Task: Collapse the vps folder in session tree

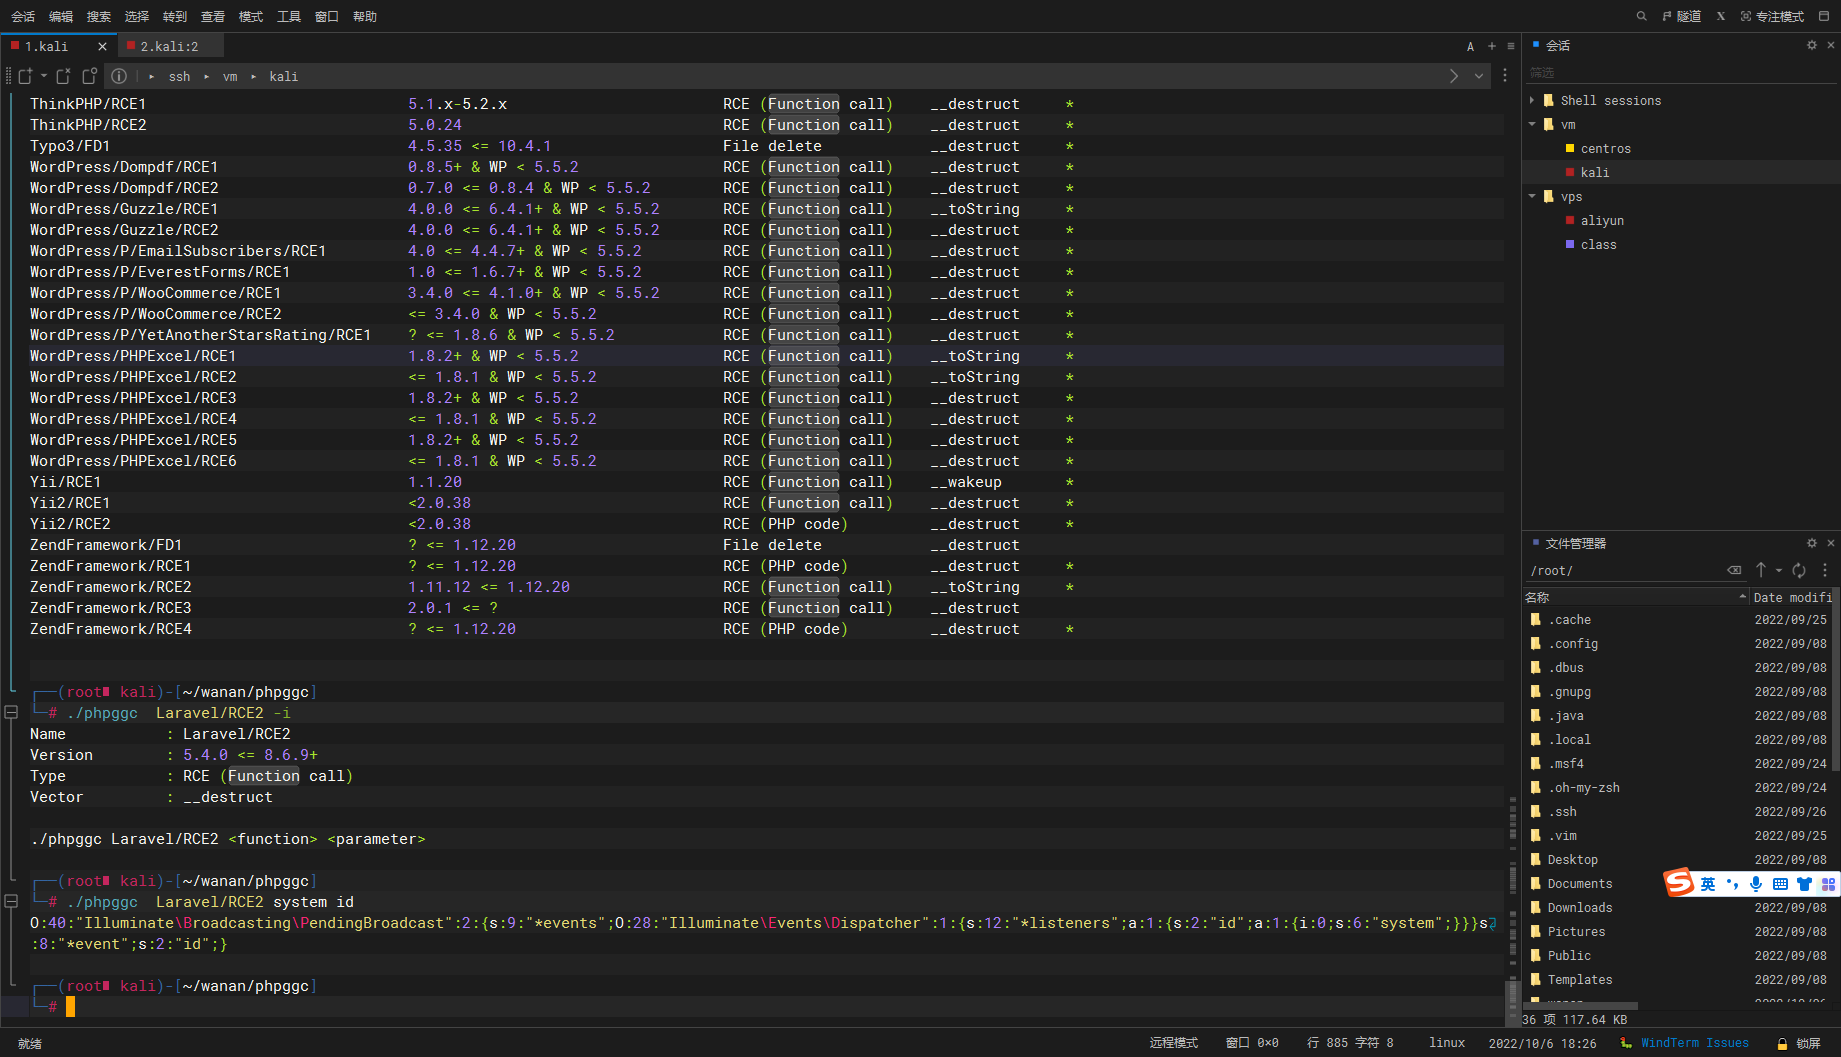Action: pos(1532,196)
